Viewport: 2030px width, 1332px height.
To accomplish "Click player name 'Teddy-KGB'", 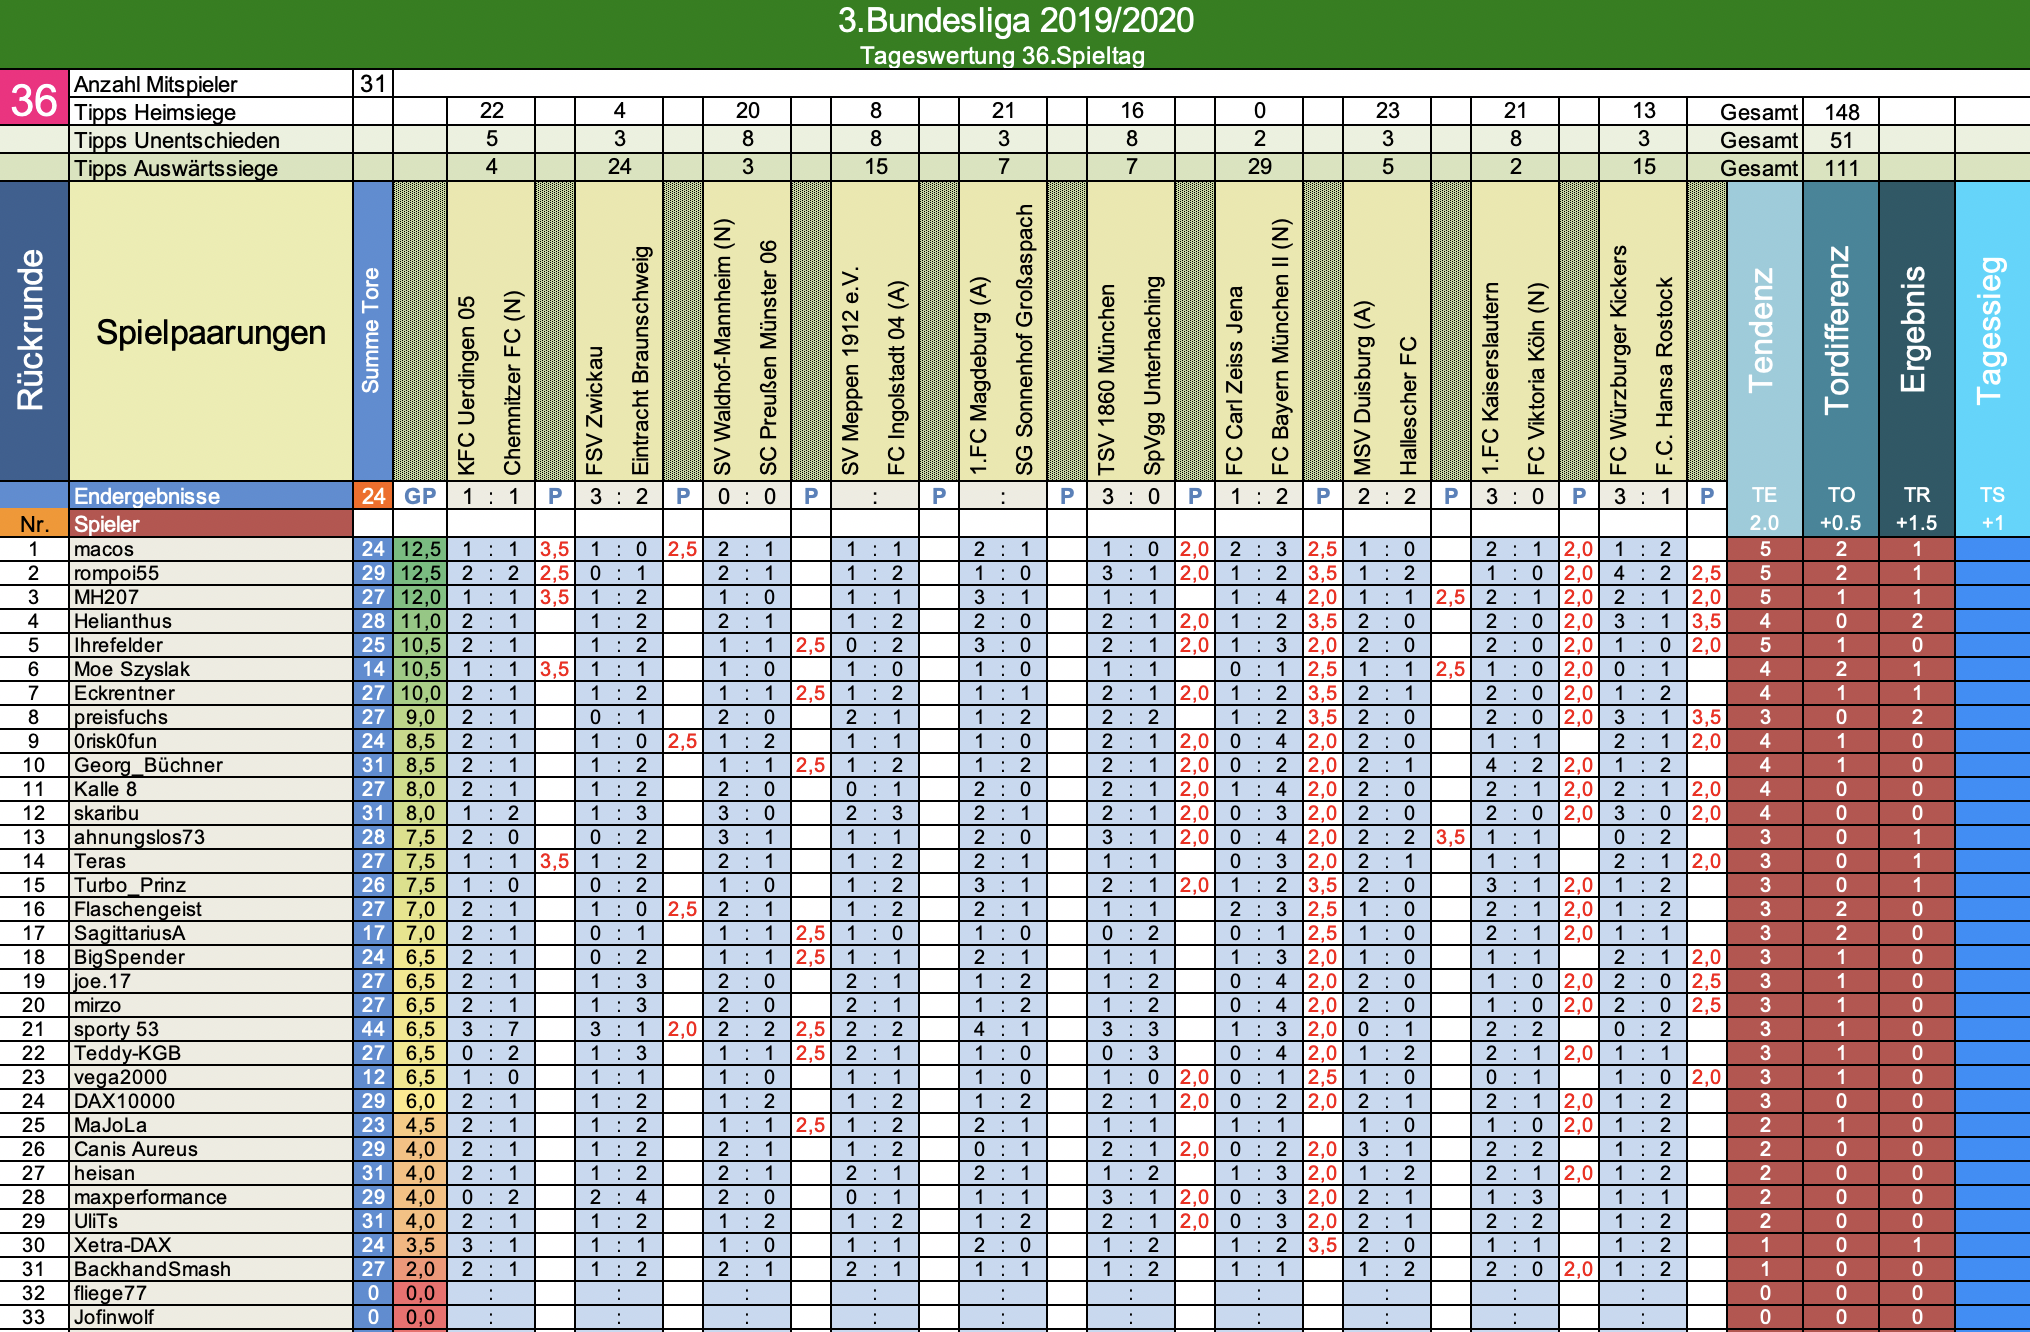I will click(127, 1053).
